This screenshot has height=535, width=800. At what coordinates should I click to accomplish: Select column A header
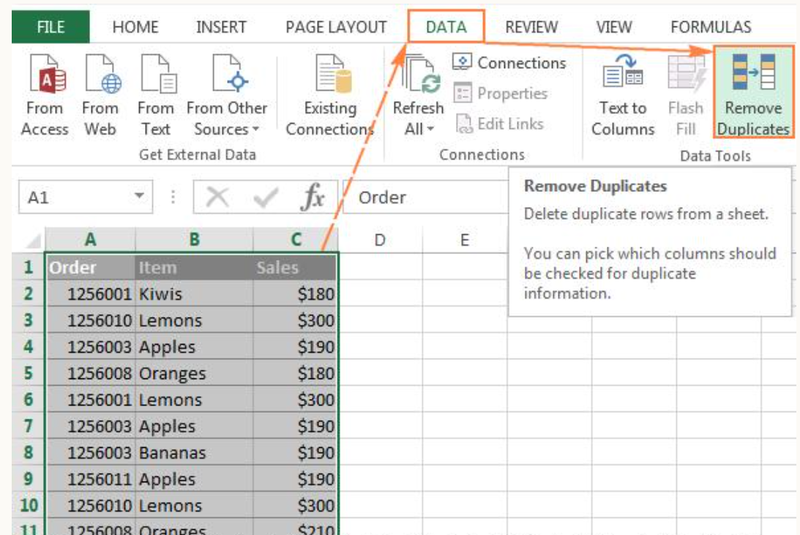click(90, 240)
